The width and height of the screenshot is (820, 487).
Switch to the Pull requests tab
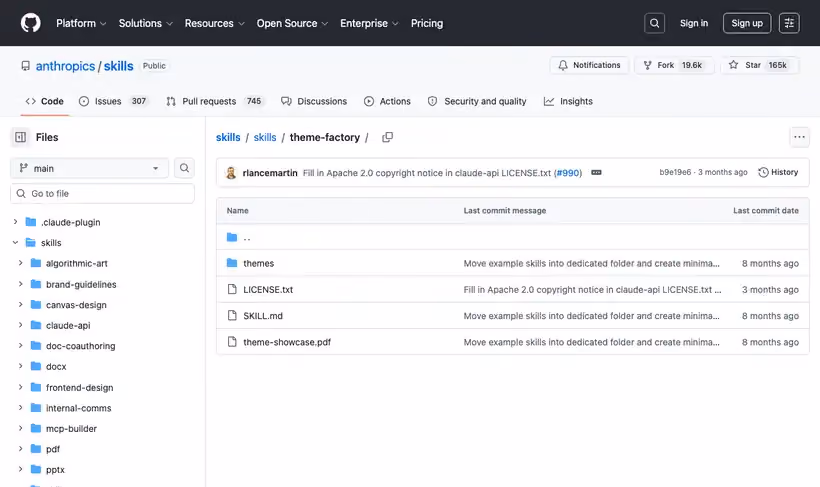[x=214, y=101]
